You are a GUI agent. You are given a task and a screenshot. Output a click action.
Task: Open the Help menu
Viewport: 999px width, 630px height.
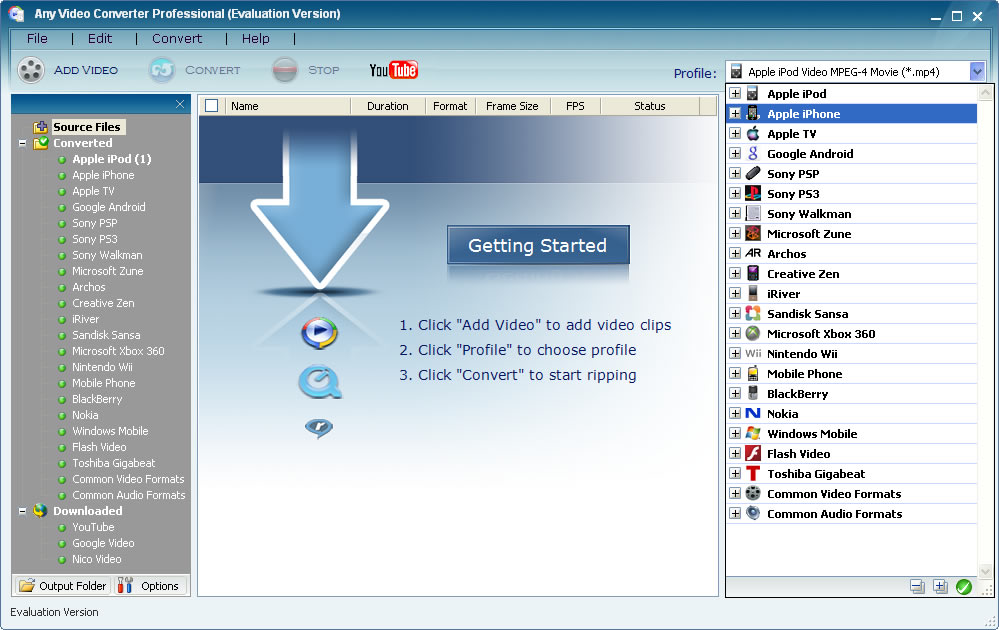(255, 39)
